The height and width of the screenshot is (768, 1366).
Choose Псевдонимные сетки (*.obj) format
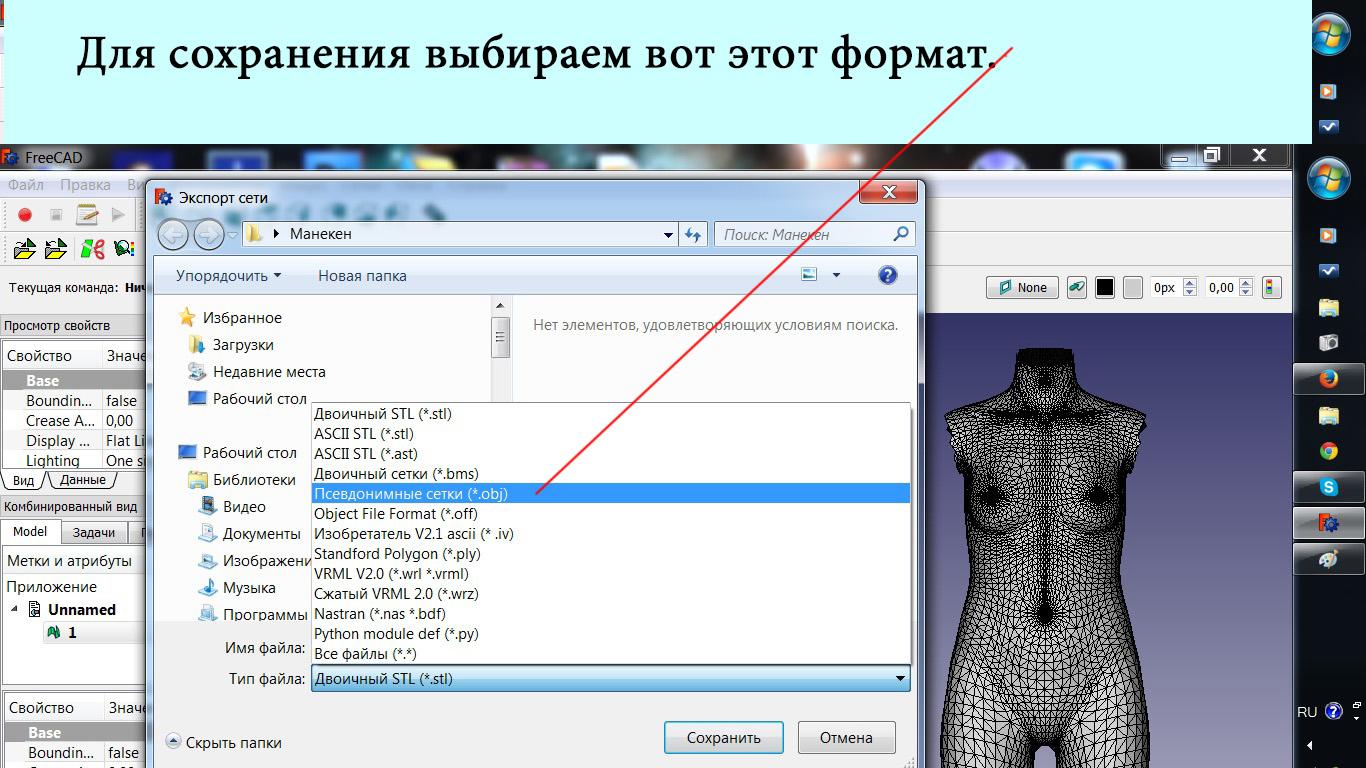(610, 493)
